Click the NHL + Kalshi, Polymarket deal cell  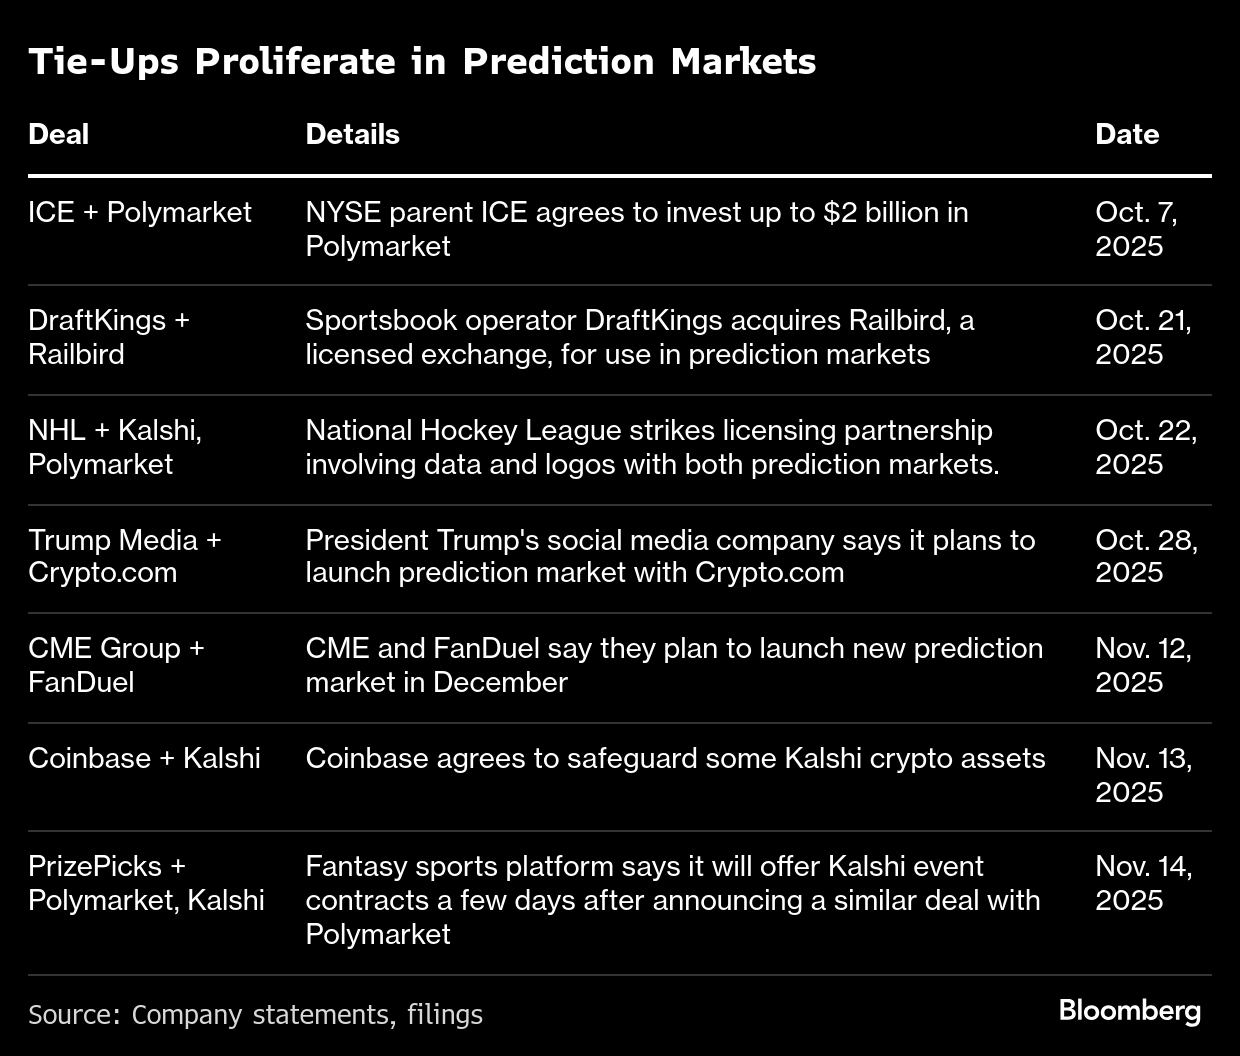[115, 447]
